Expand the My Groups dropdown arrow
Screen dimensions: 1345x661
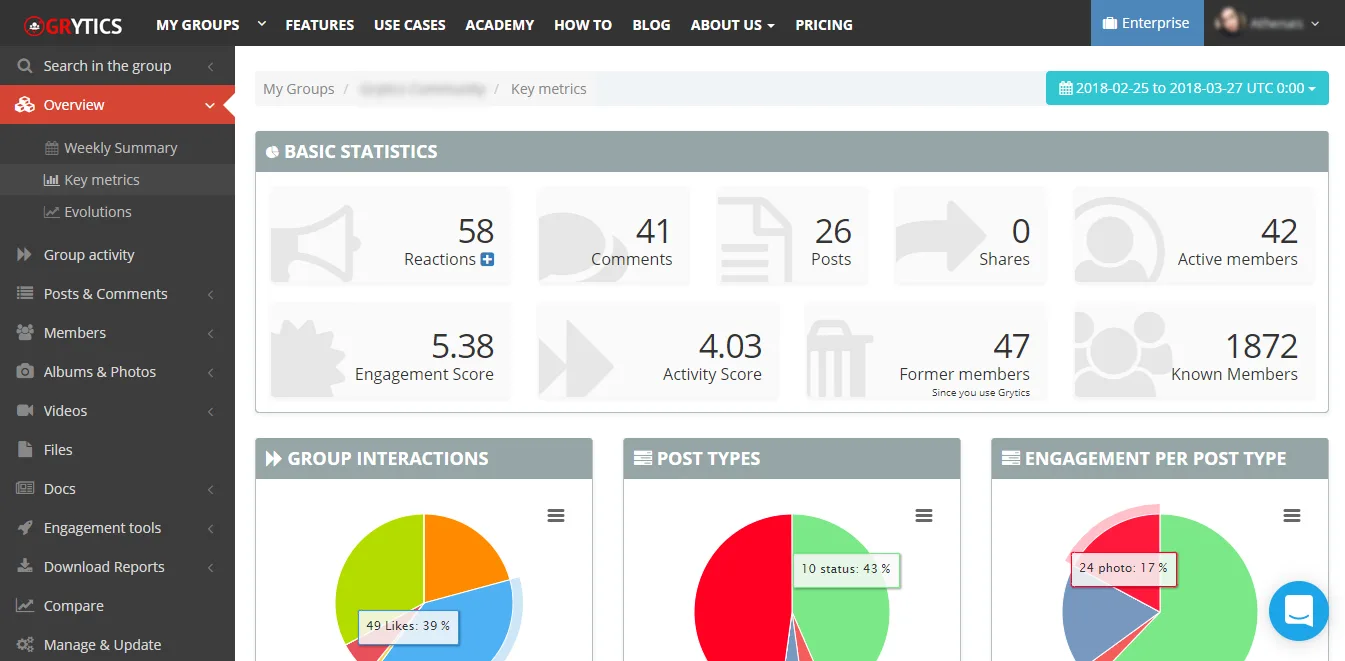262,23
